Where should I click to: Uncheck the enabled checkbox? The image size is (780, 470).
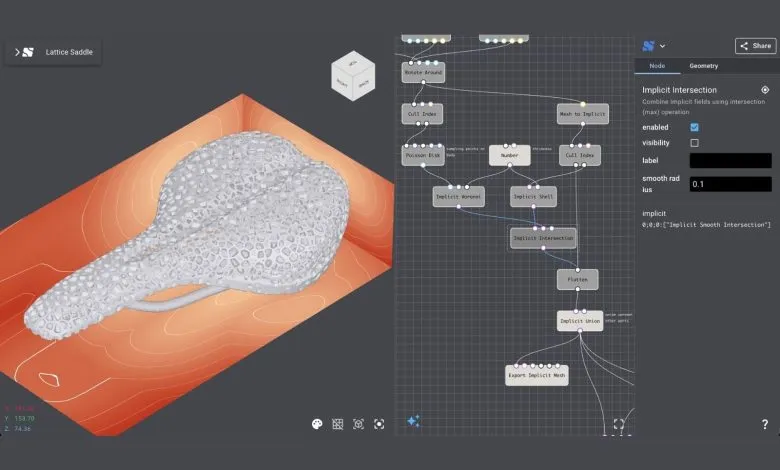[x=695, y=127]
